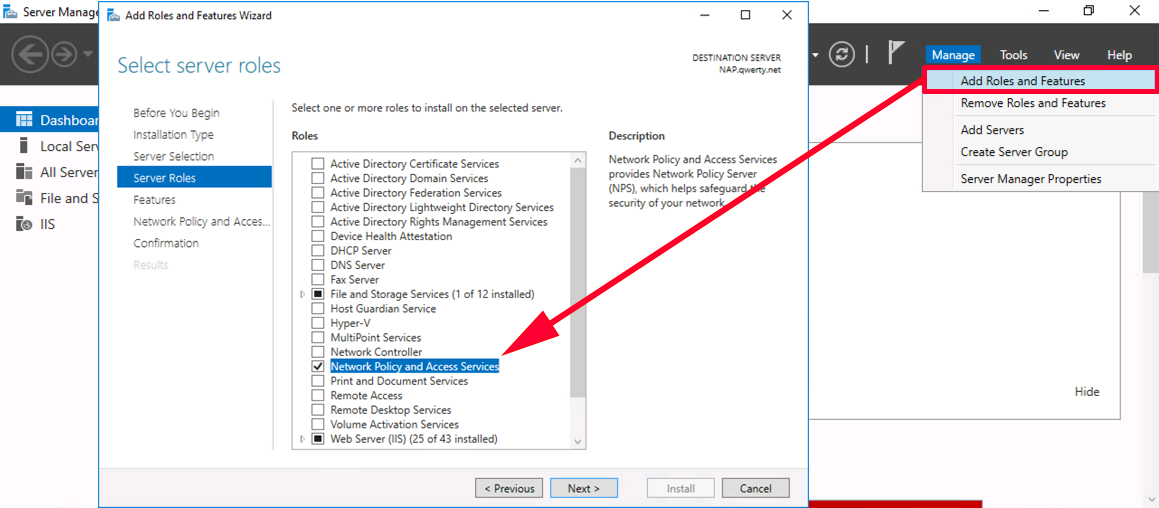Click the Server Manager back navigation arrow
Image resolution: width=1159 pixels, height=508 pixels.
click(x=30, y=54)
